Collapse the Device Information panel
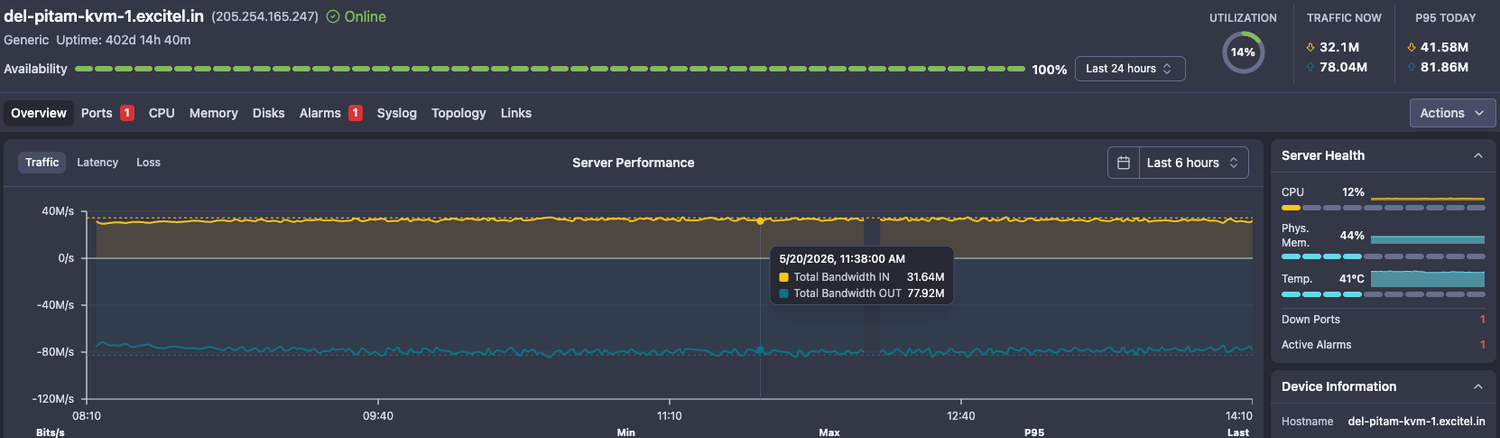The image size is (1500, 438). [x=1478, y=387]
